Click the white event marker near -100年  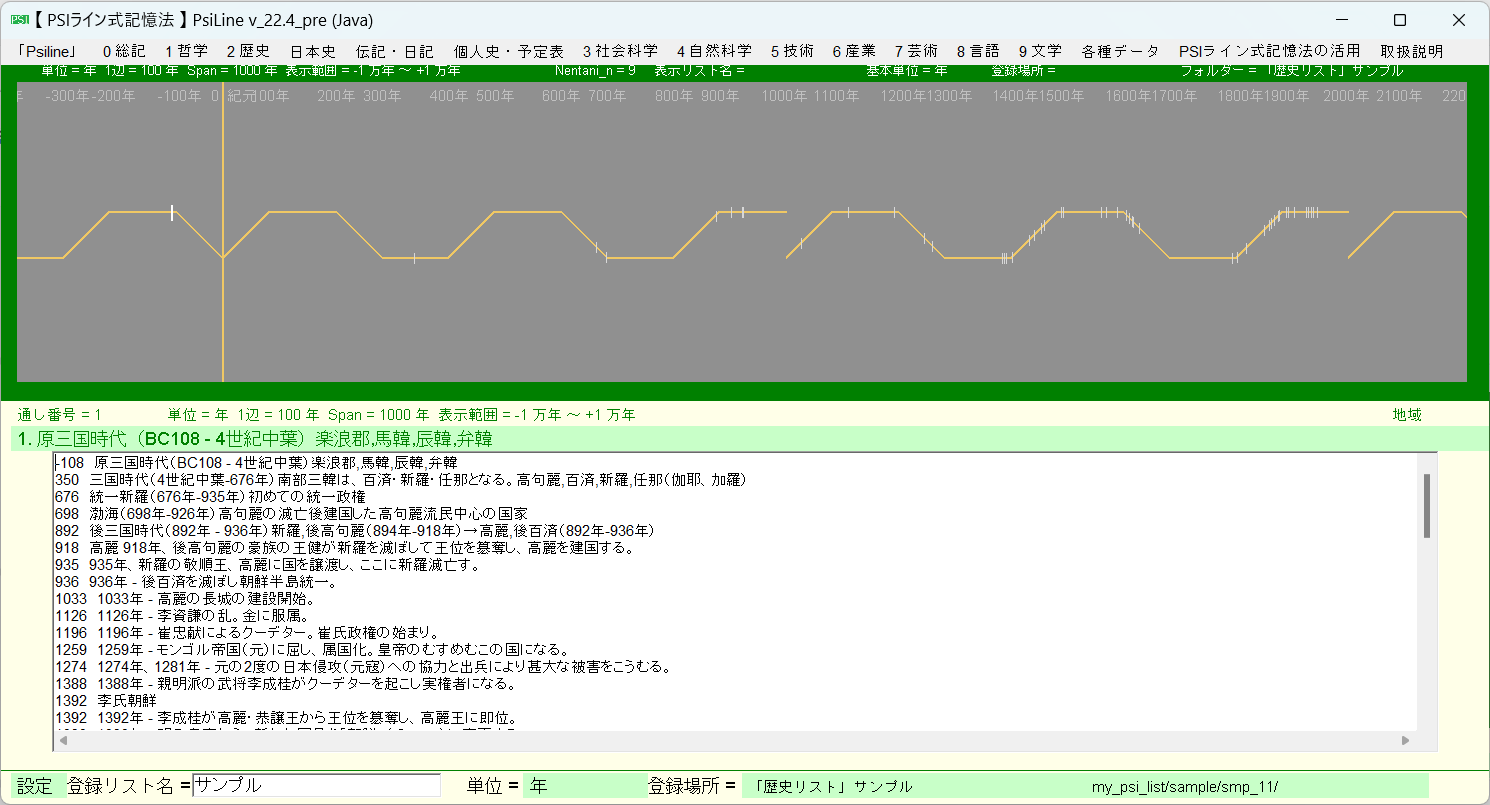[x=172, y=212]
